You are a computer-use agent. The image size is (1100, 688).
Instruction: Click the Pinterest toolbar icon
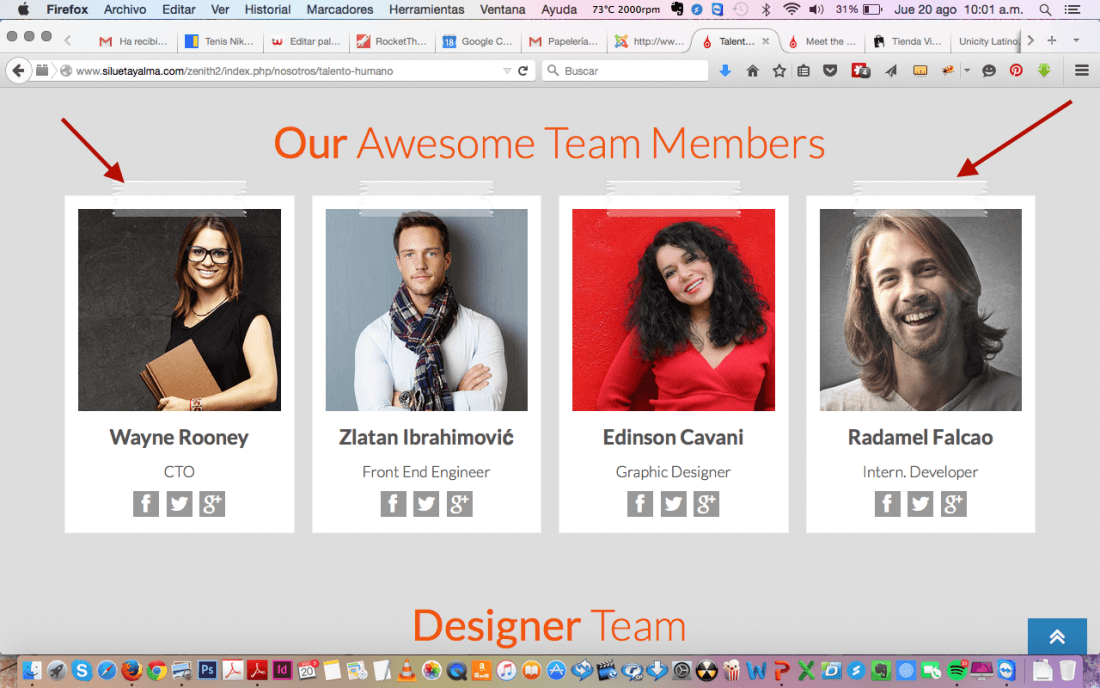pyautogui.click(x=1016, y=70)
